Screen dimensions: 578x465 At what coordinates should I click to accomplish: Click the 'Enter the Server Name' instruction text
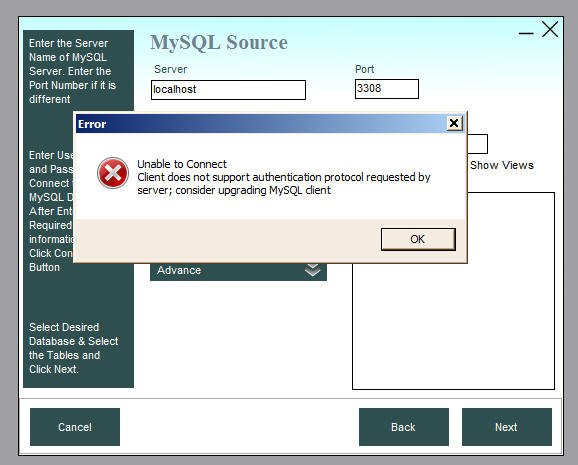click(72, 71)
